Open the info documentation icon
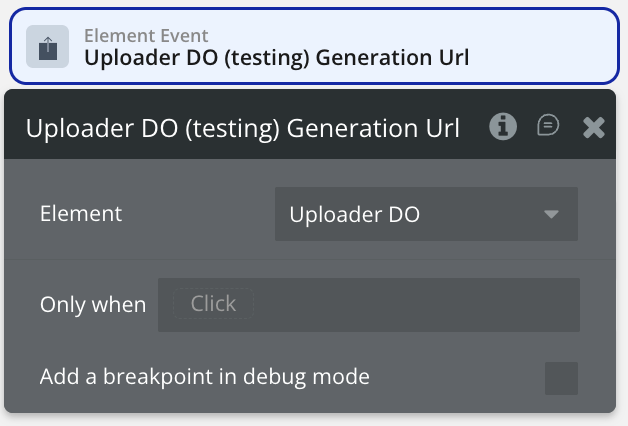 pos(503,127)
